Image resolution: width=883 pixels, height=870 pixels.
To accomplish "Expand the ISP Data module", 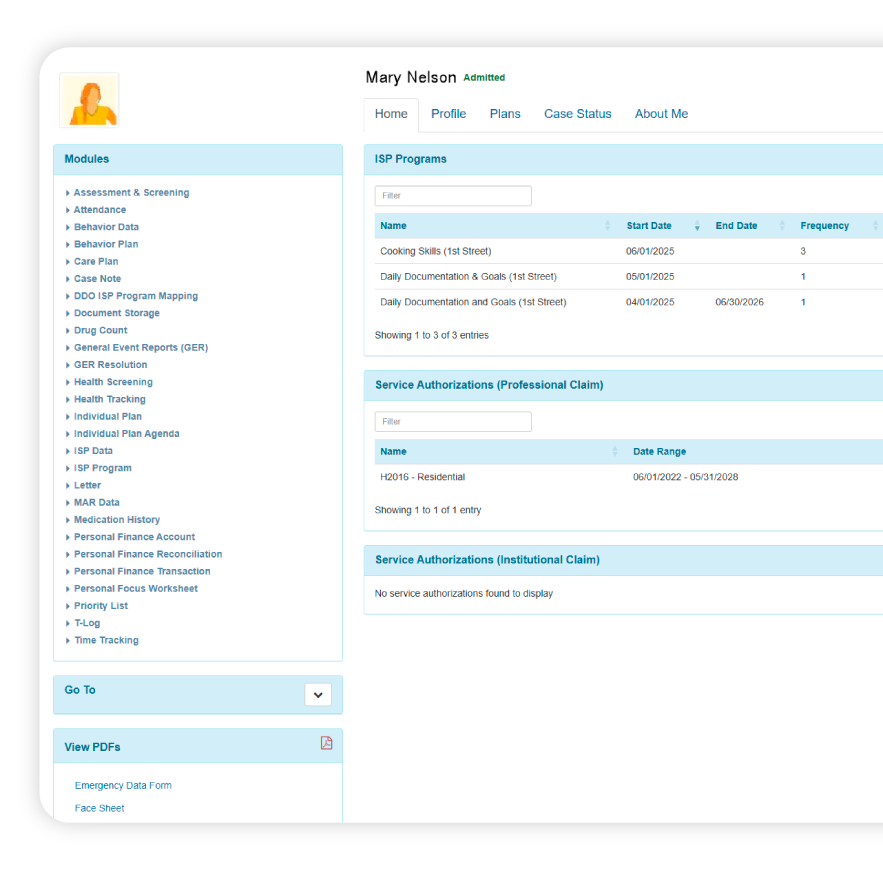I will [95, 450].
